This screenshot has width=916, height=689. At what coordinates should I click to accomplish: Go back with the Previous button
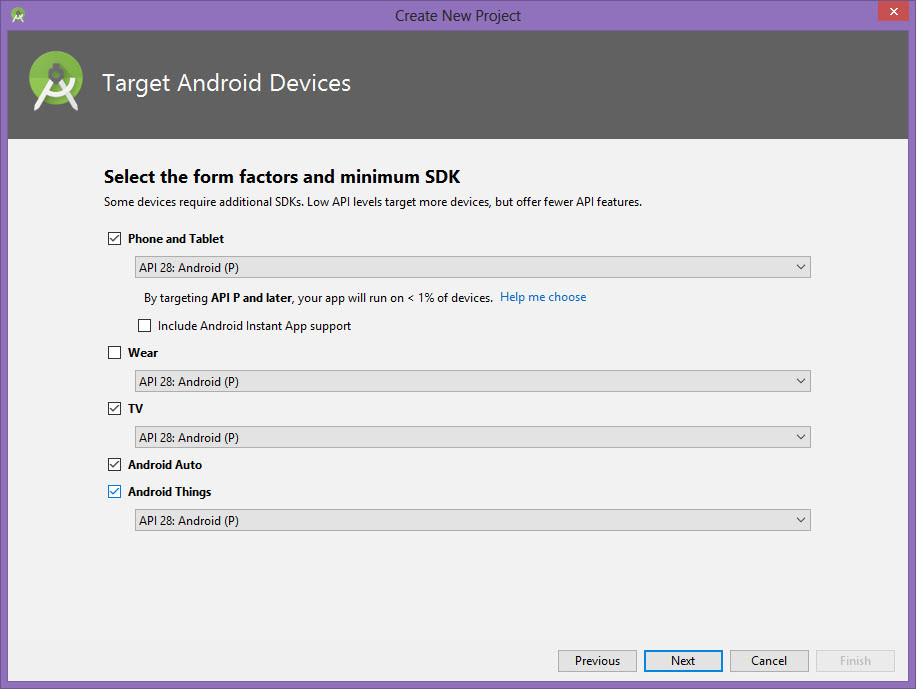pos(597,661)
